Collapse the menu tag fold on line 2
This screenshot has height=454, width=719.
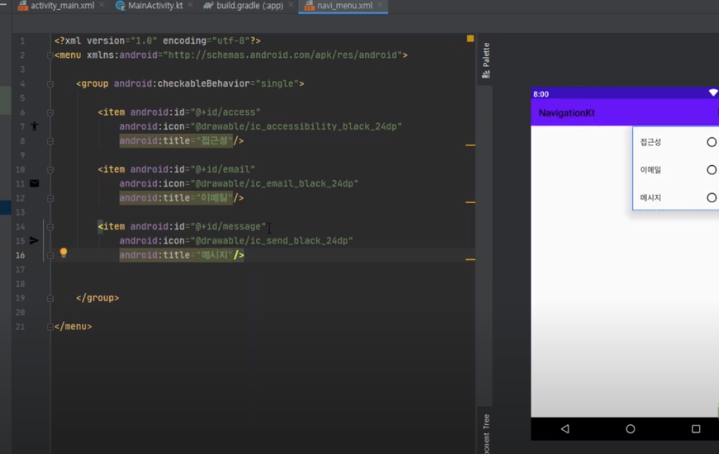pos(50,55)
